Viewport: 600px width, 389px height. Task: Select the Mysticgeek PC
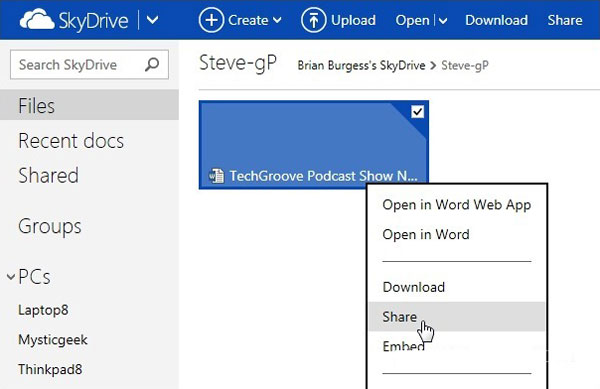[x=53, y=340]
